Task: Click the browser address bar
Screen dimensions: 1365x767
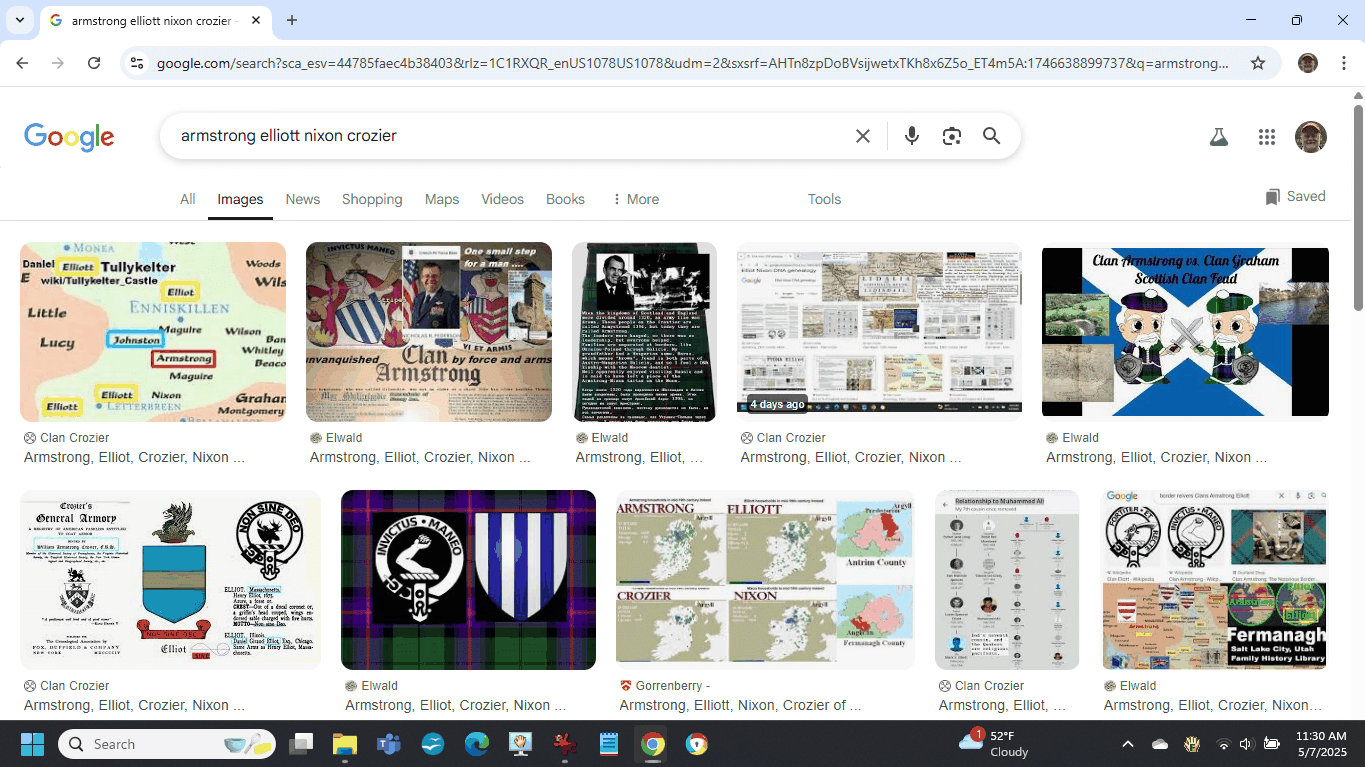Action: (692, 63)
